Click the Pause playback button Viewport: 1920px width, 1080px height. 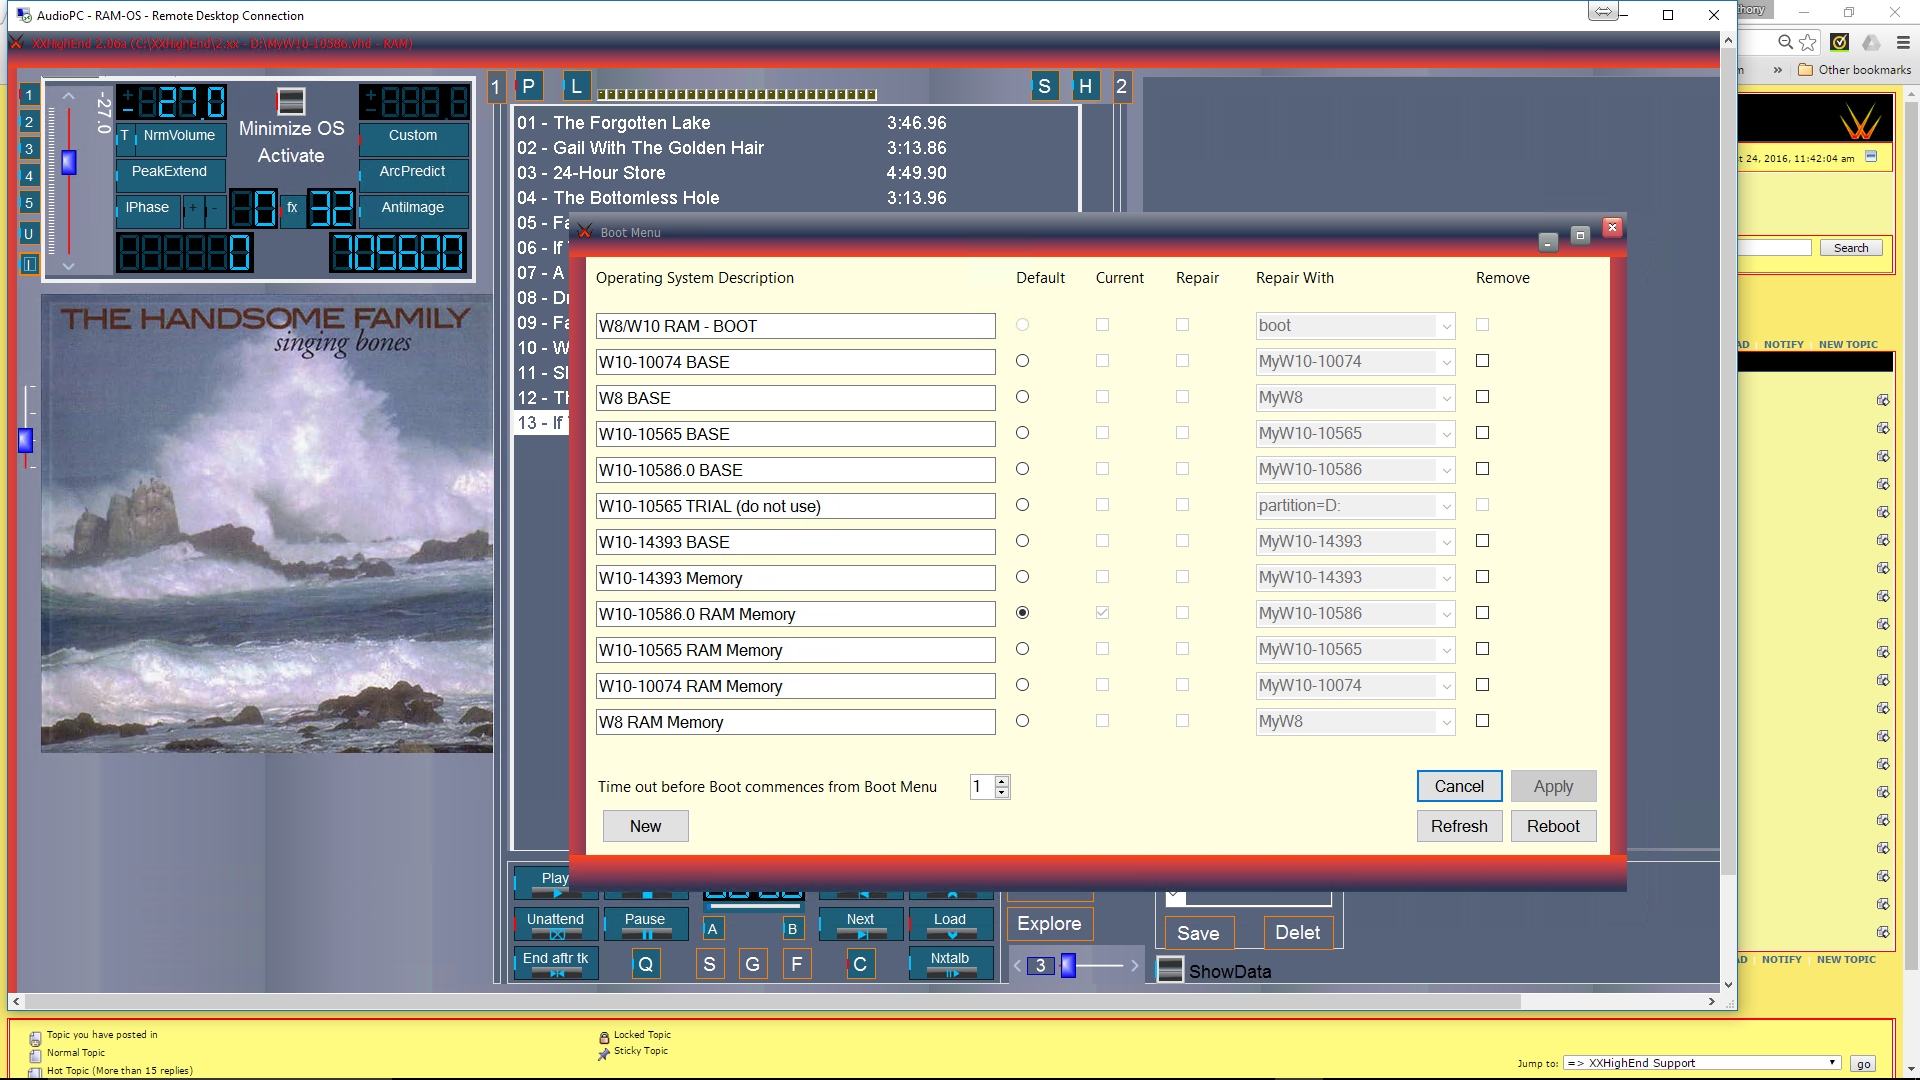(645, 923)
